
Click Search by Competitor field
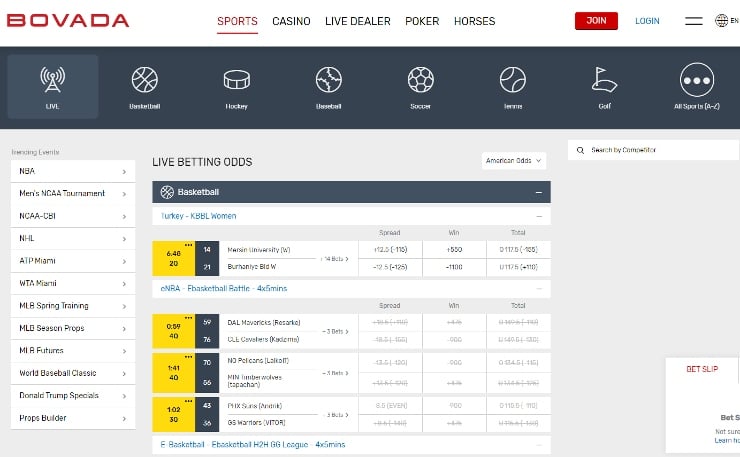654,150
